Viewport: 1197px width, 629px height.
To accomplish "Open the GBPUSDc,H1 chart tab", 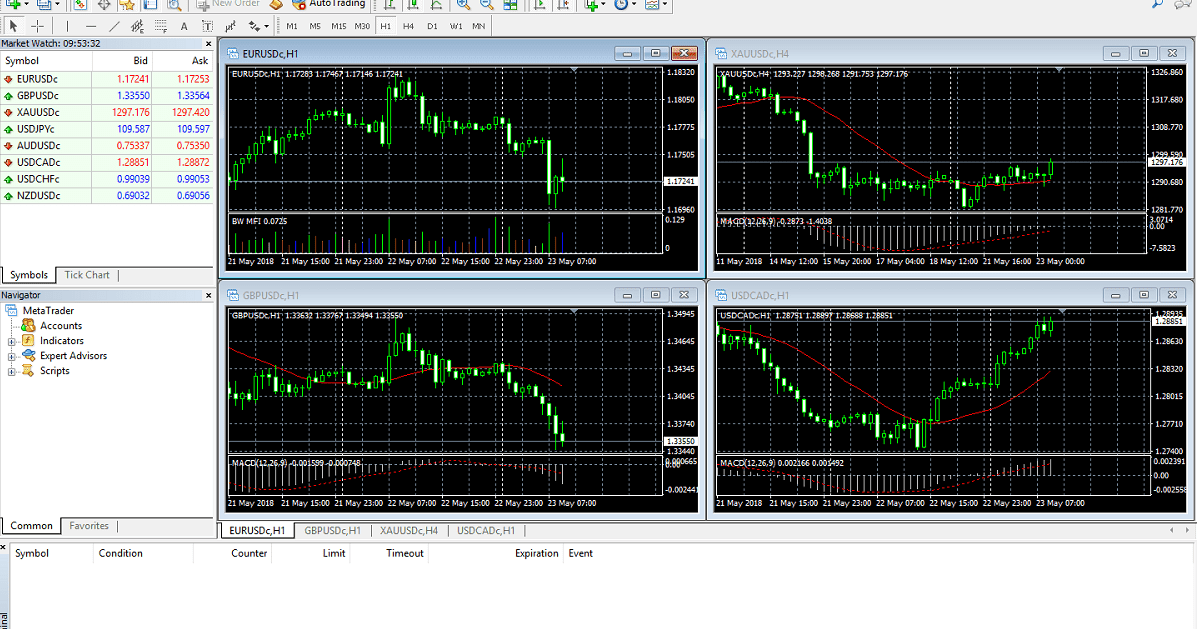I will click(x=332, y=531).
